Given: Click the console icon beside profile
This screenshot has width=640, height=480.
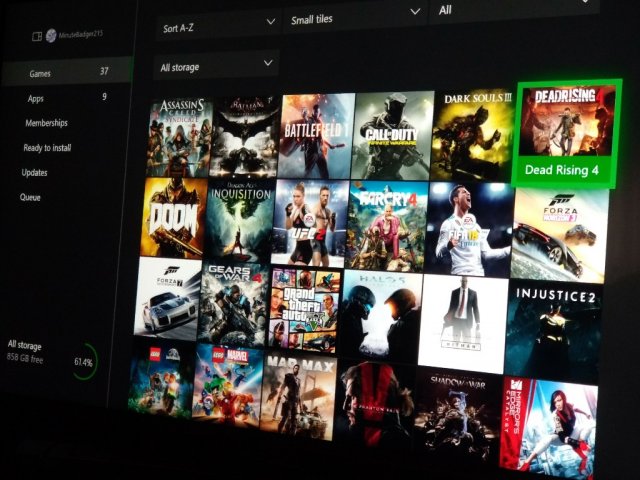Looking at the screenshot, I should pos(37,37).
